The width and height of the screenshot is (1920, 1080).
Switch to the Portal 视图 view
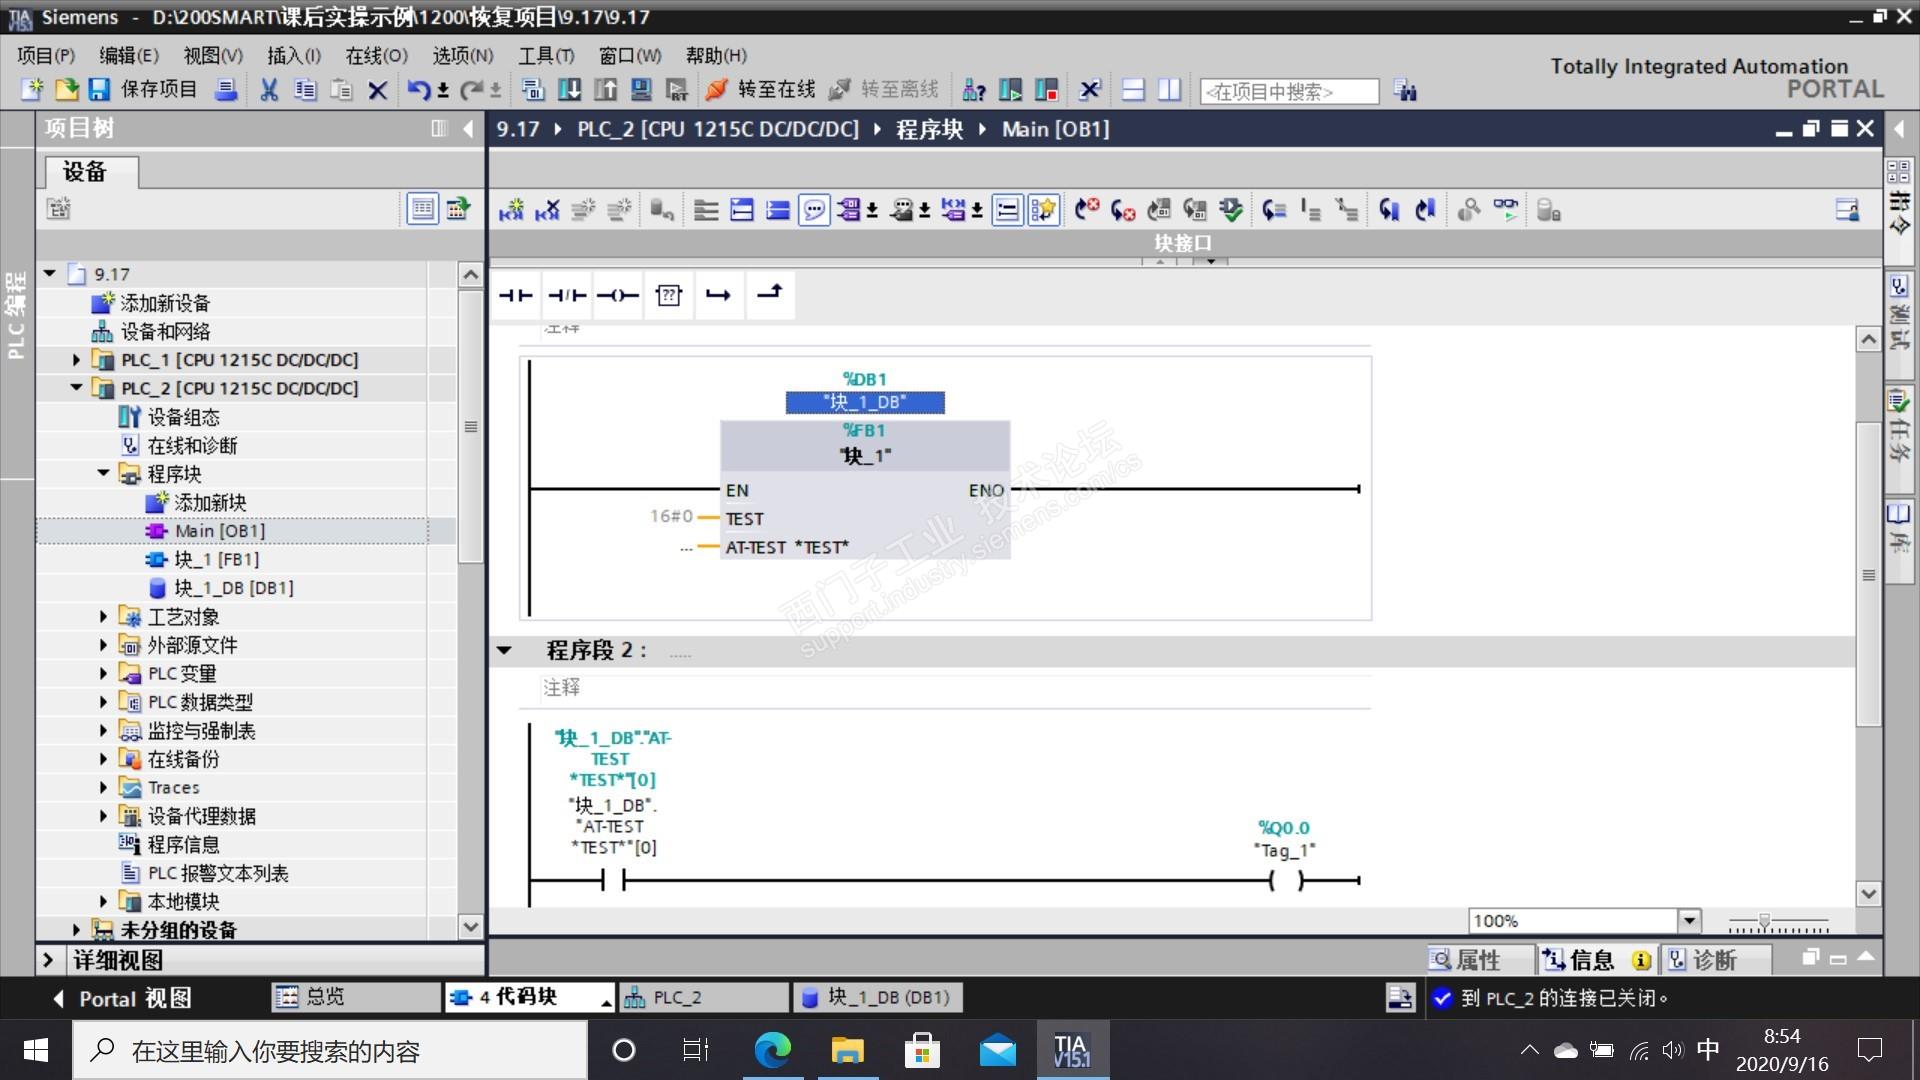[x=122, y=998]
